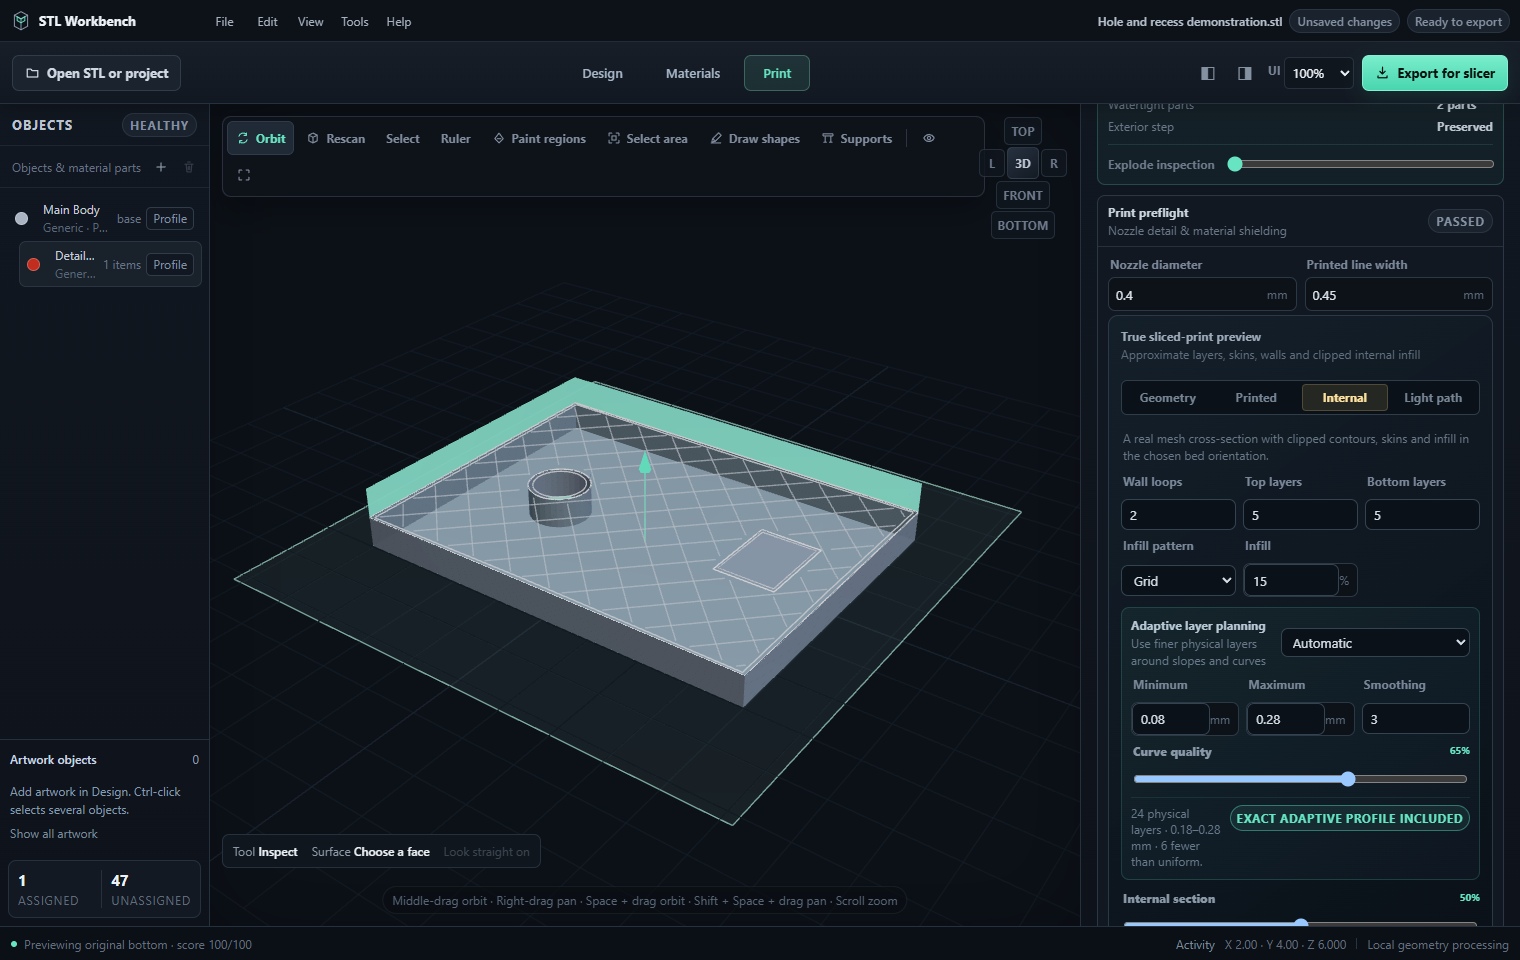Select Printed preview mode
Viewport: 1520px width, 960px height.
tap(1256, 397)
